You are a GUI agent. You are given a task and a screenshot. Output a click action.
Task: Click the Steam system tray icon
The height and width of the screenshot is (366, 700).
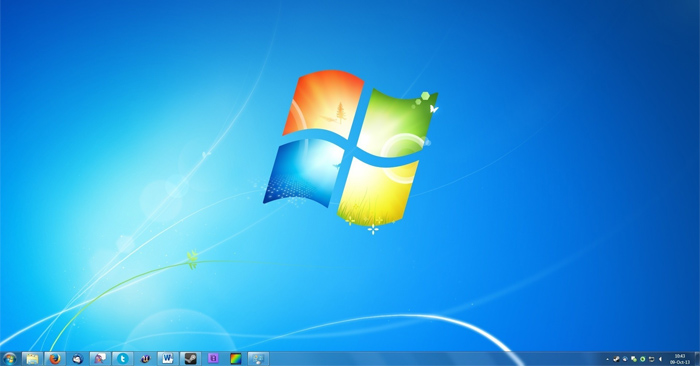tap(616, 359)
